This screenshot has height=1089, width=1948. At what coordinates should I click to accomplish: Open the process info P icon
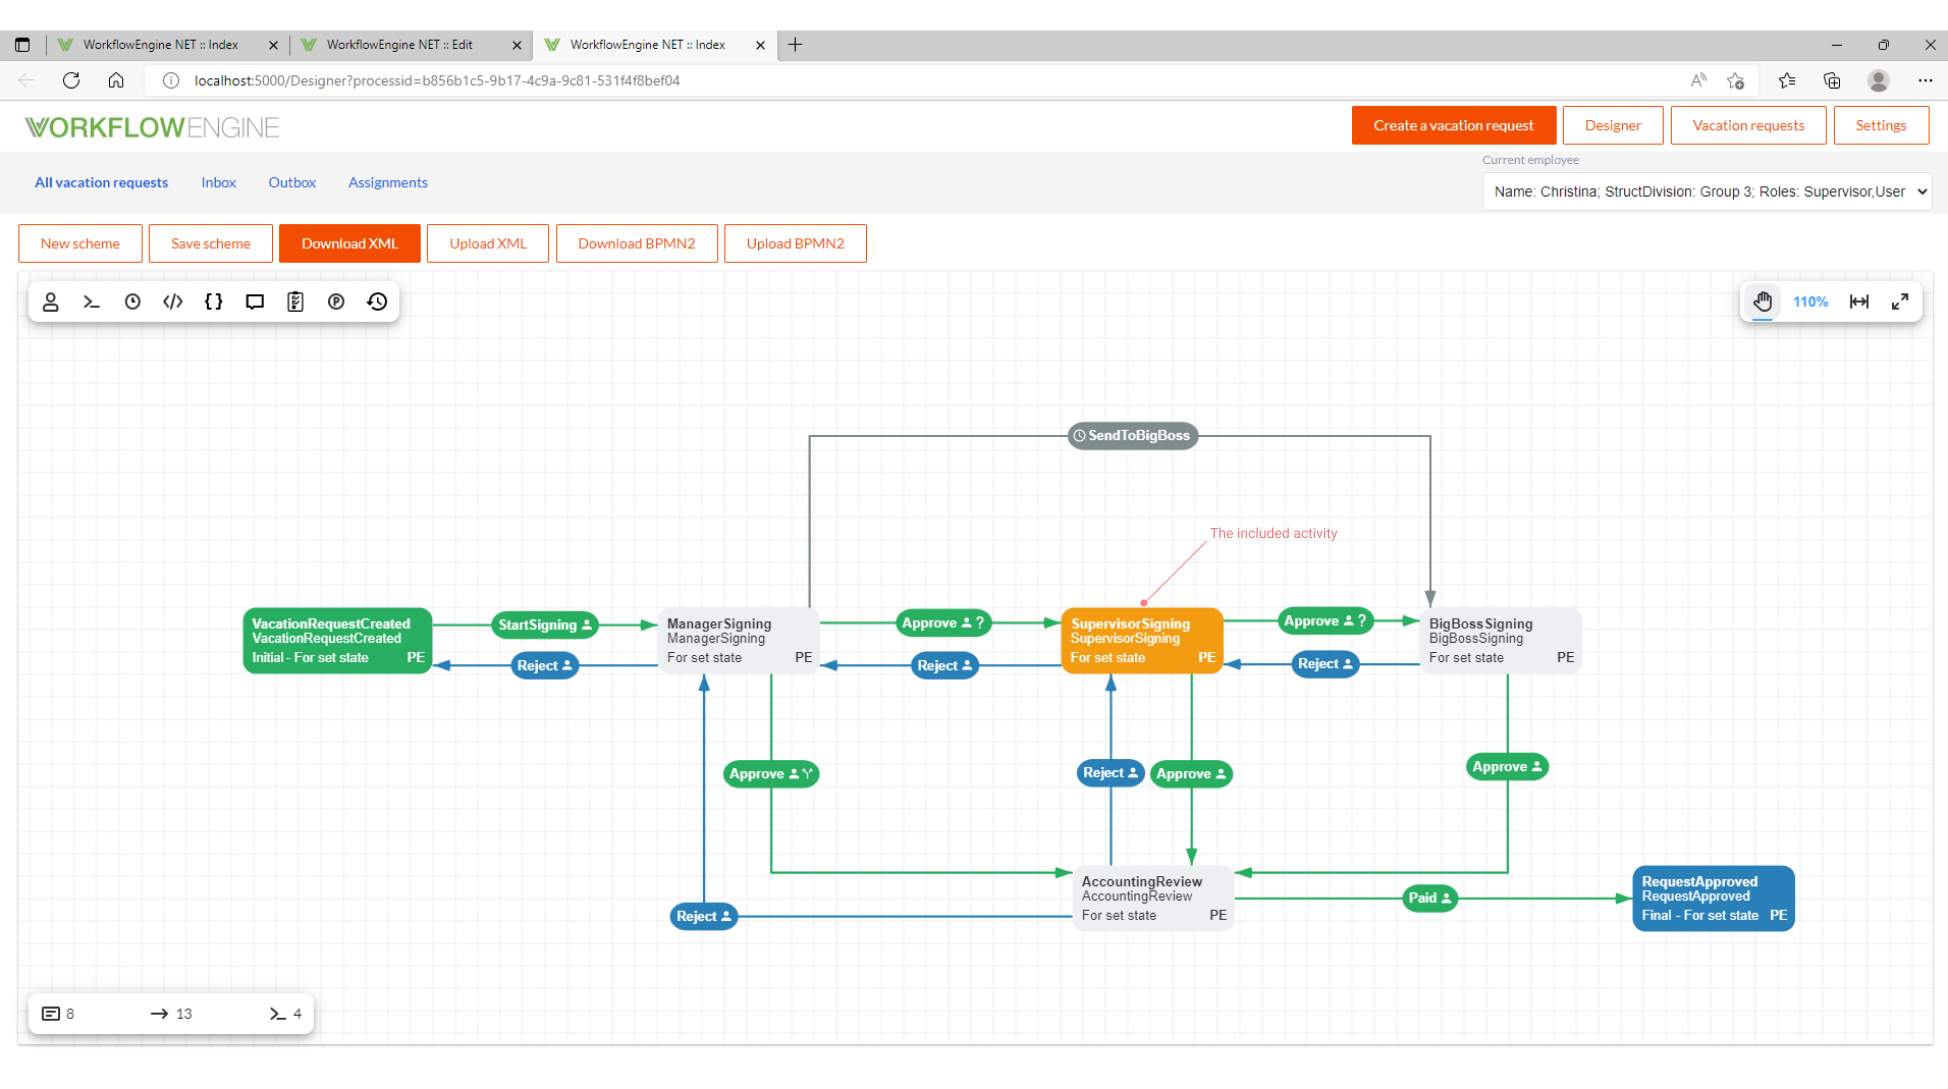pyautogui.click(x=336, y=302)
